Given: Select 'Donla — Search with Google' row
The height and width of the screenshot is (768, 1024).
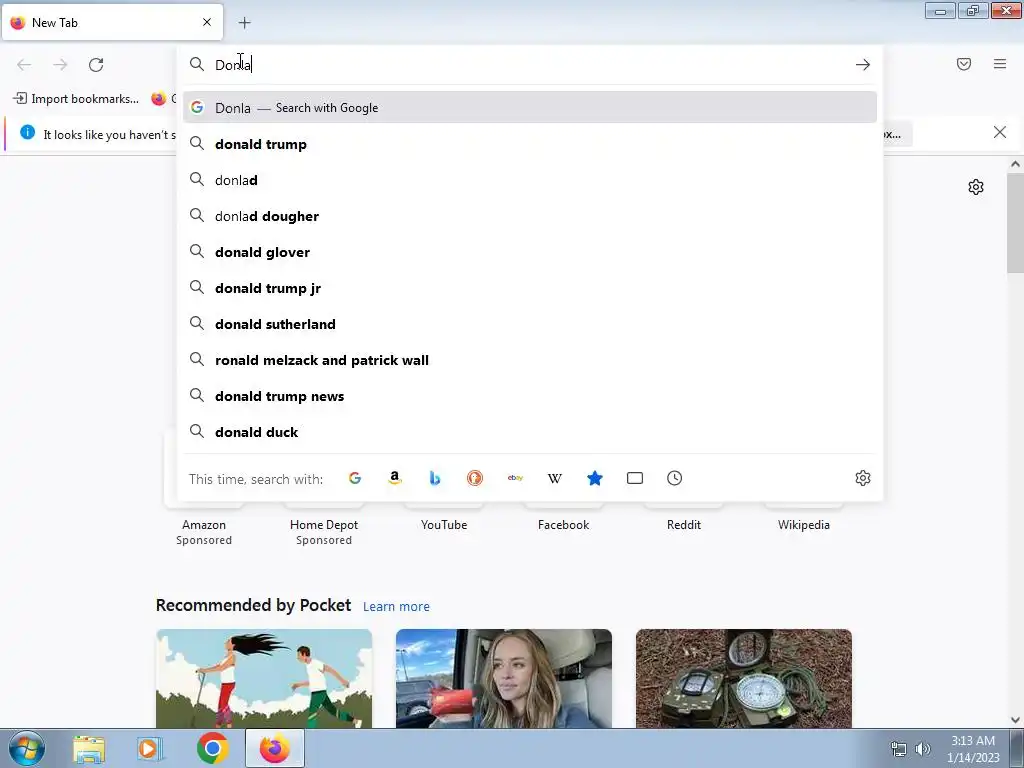Looking at the screenshot, I should (530, 108).
